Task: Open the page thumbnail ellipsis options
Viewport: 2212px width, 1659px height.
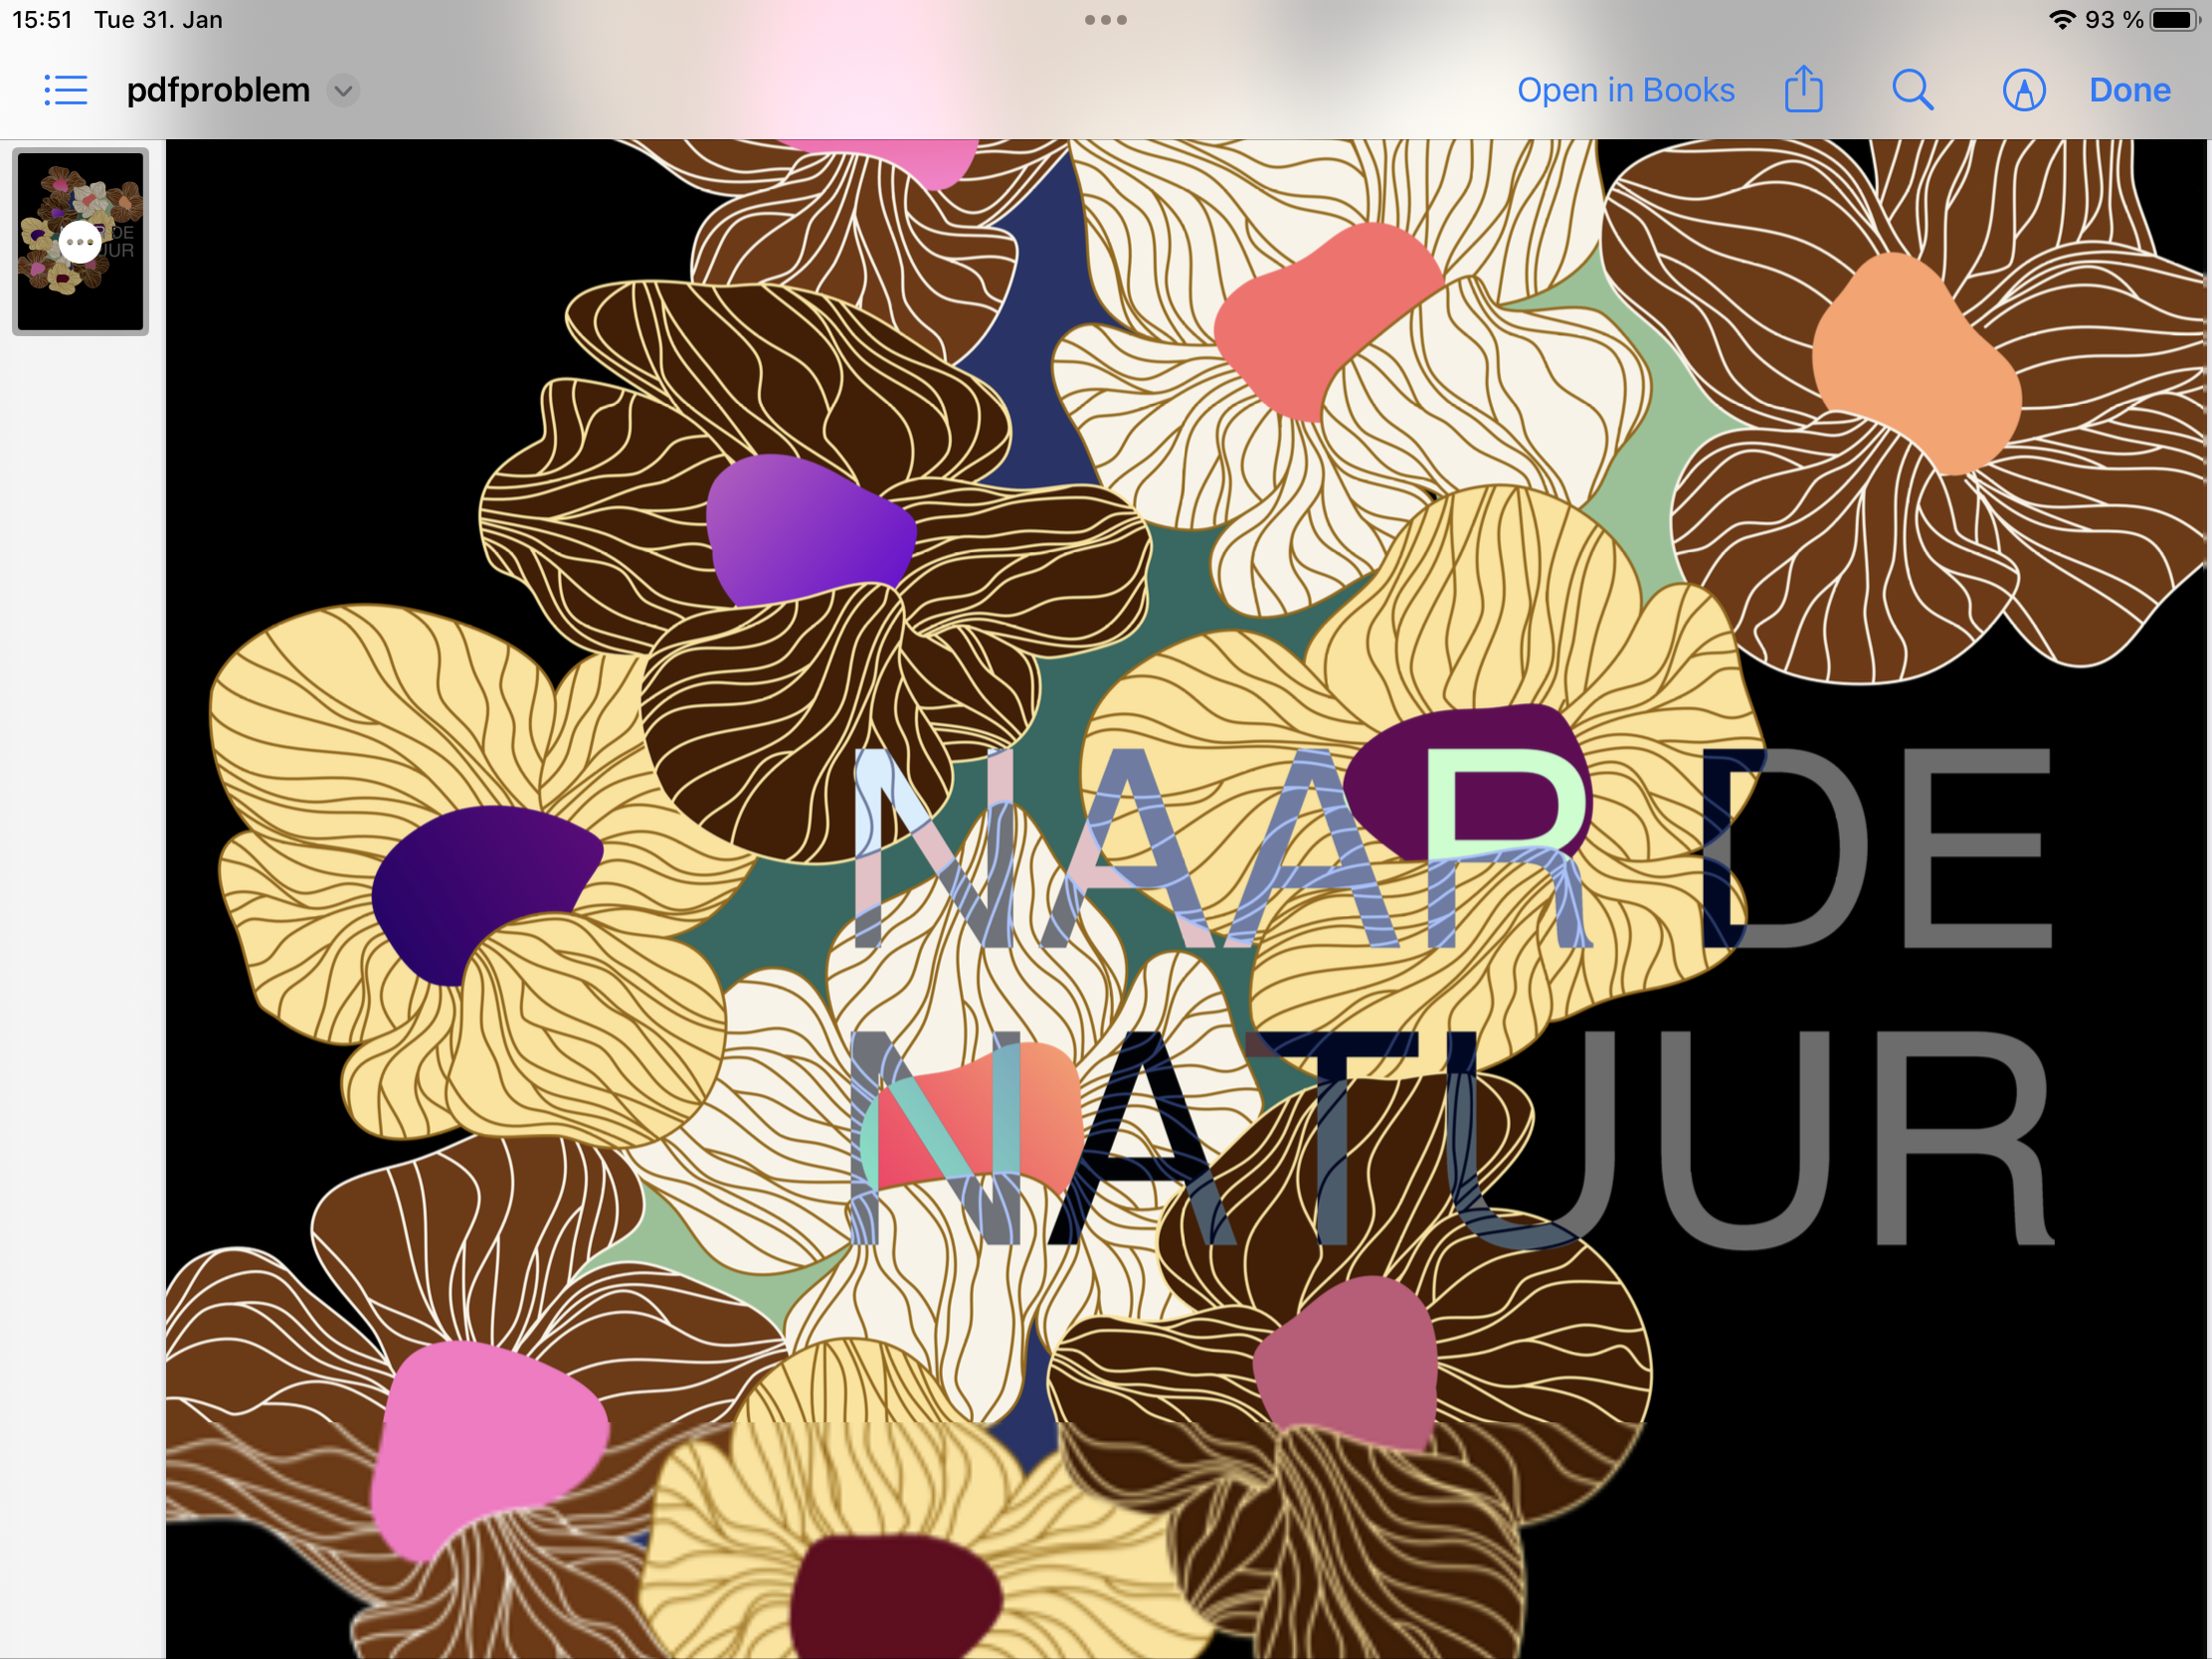Action: (x=79, y=242)
